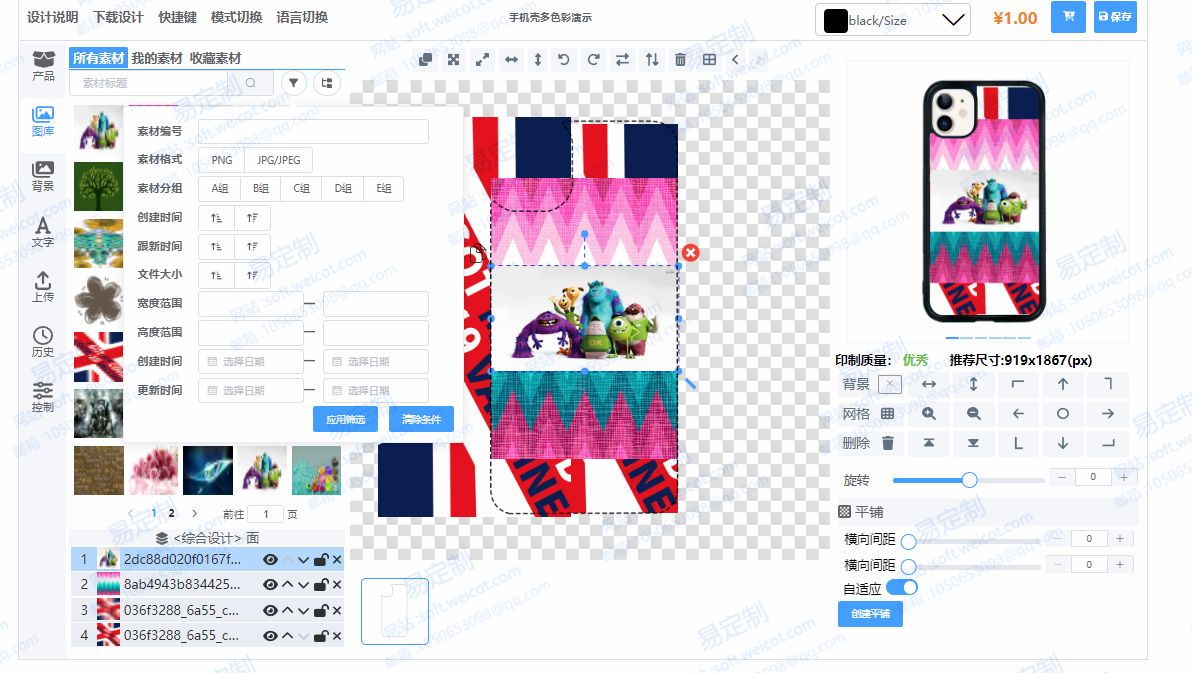Save the design with 保存 button

pyautogui.click(x=1115, y=17)
